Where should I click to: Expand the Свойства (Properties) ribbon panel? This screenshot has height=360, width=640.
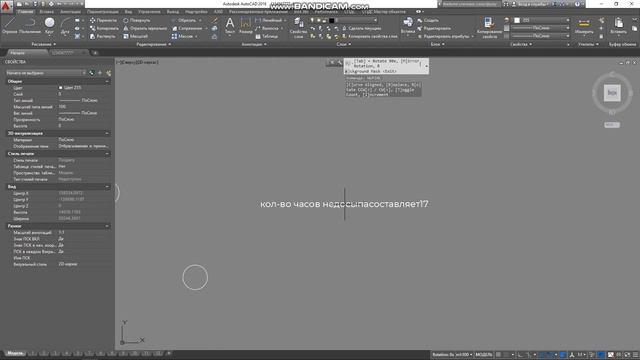pos(521,44)
